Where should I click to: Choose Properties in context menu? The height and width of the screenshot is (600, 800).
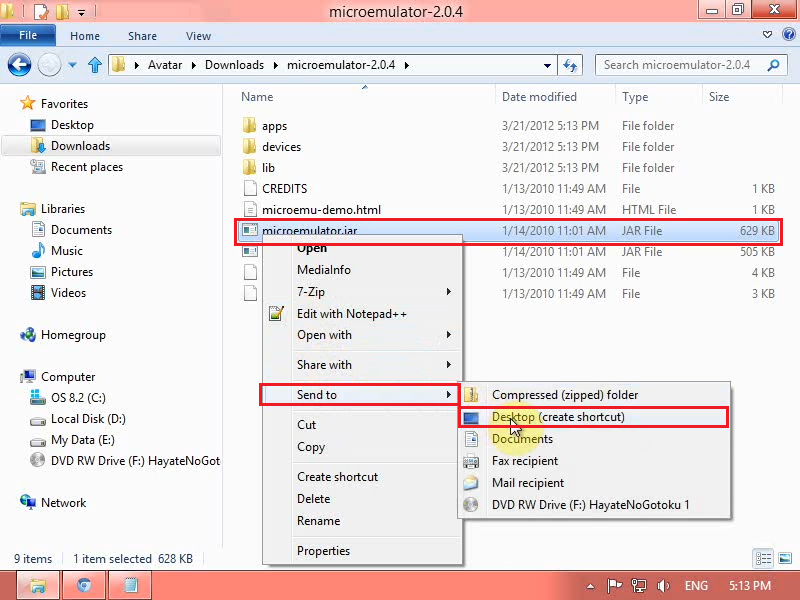click(x=323, y=551)
